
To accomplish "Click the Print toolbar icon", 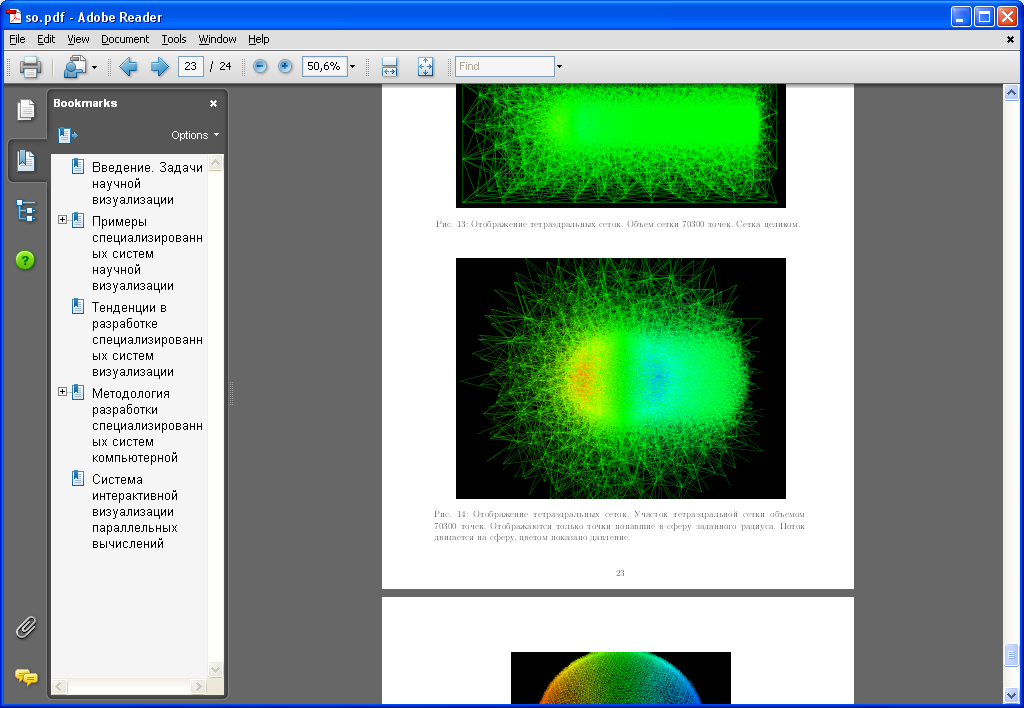I will tap(30, 67).
